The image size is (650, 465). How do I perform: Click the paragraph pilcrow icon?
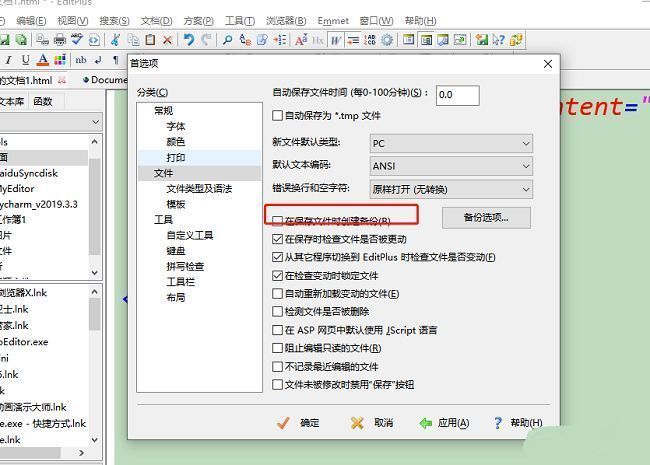[116, 60]
